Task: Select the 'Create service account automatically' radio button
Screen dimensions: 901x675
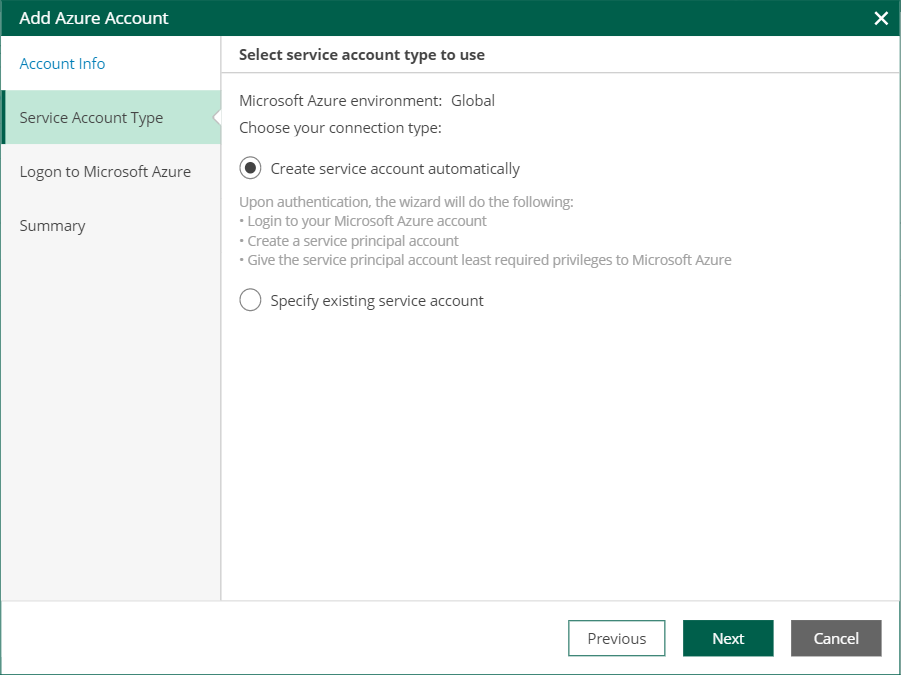Action: [250, 168]
